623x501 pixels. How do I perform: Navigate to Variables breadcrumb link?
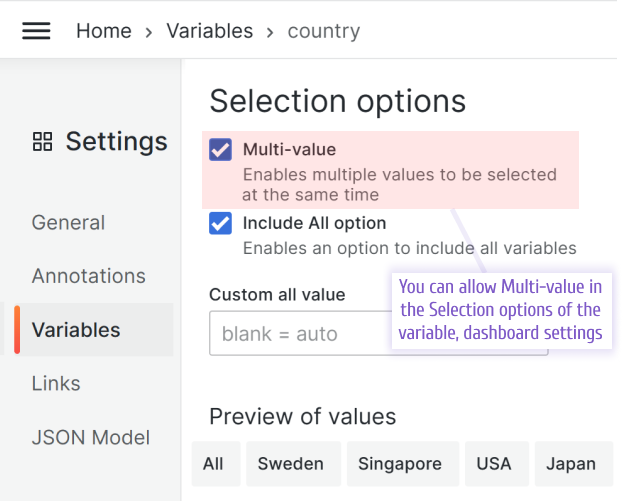coord(210,31)
